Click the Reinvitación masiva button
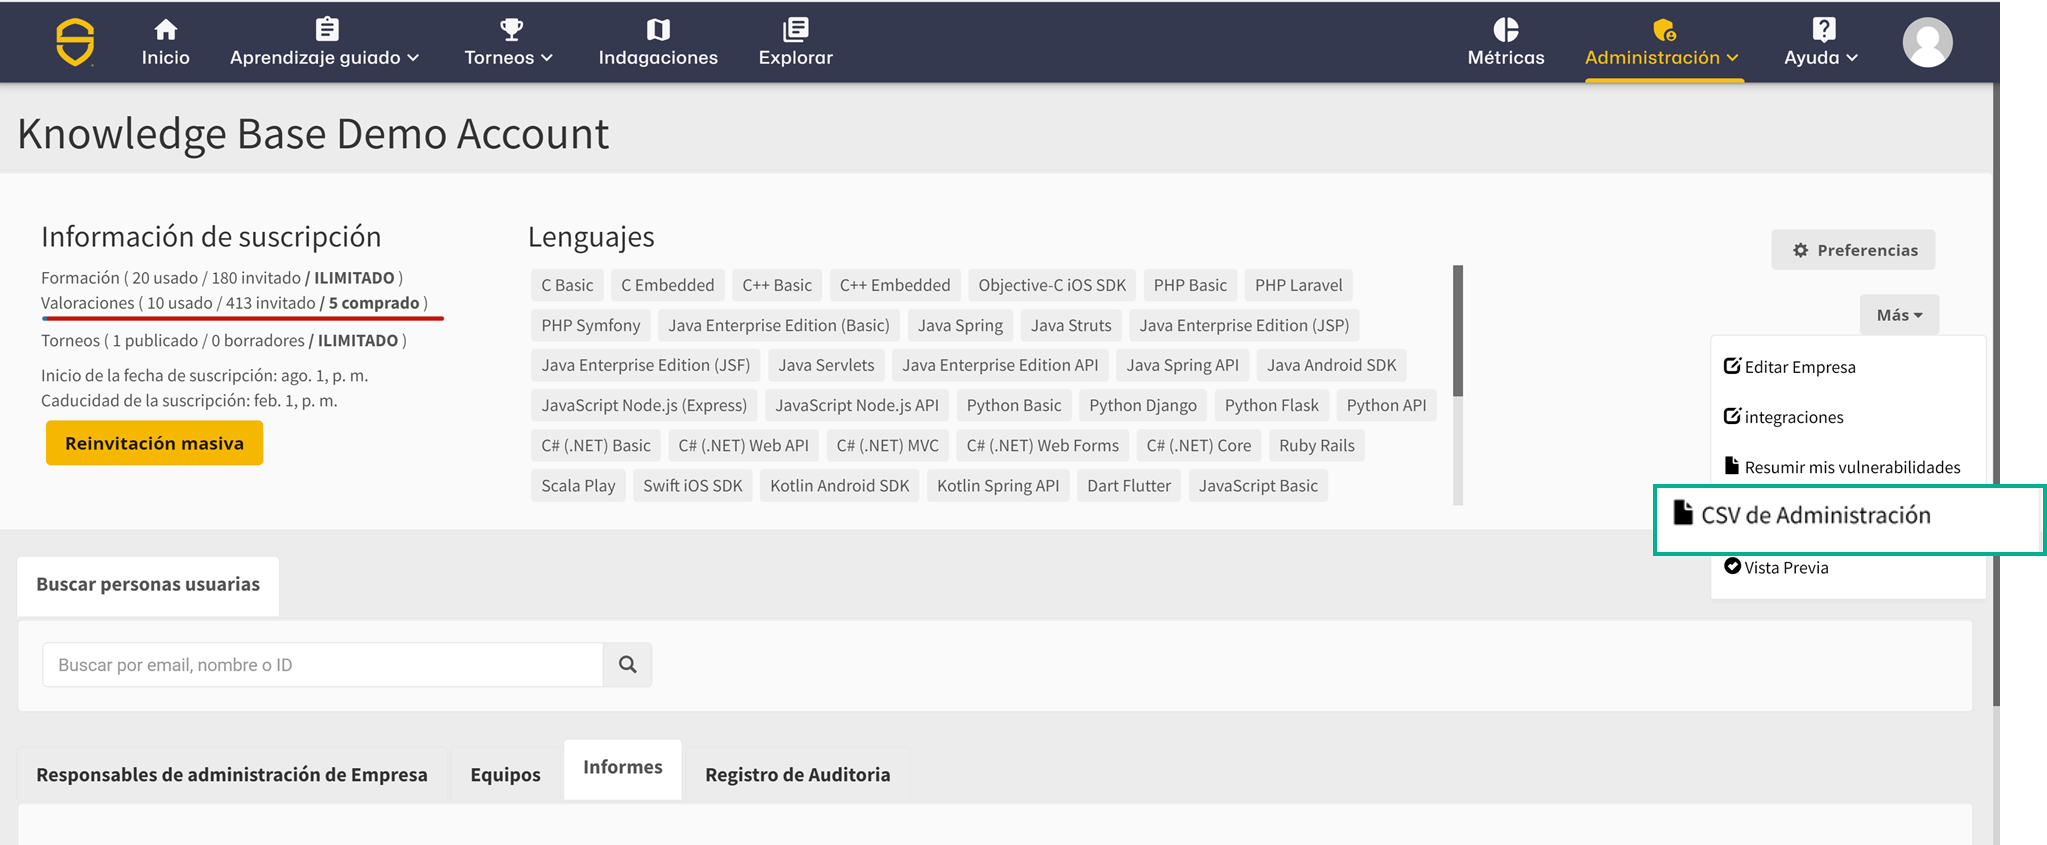The height and width of the screenshot is (845, 2047). pos(154,443)
